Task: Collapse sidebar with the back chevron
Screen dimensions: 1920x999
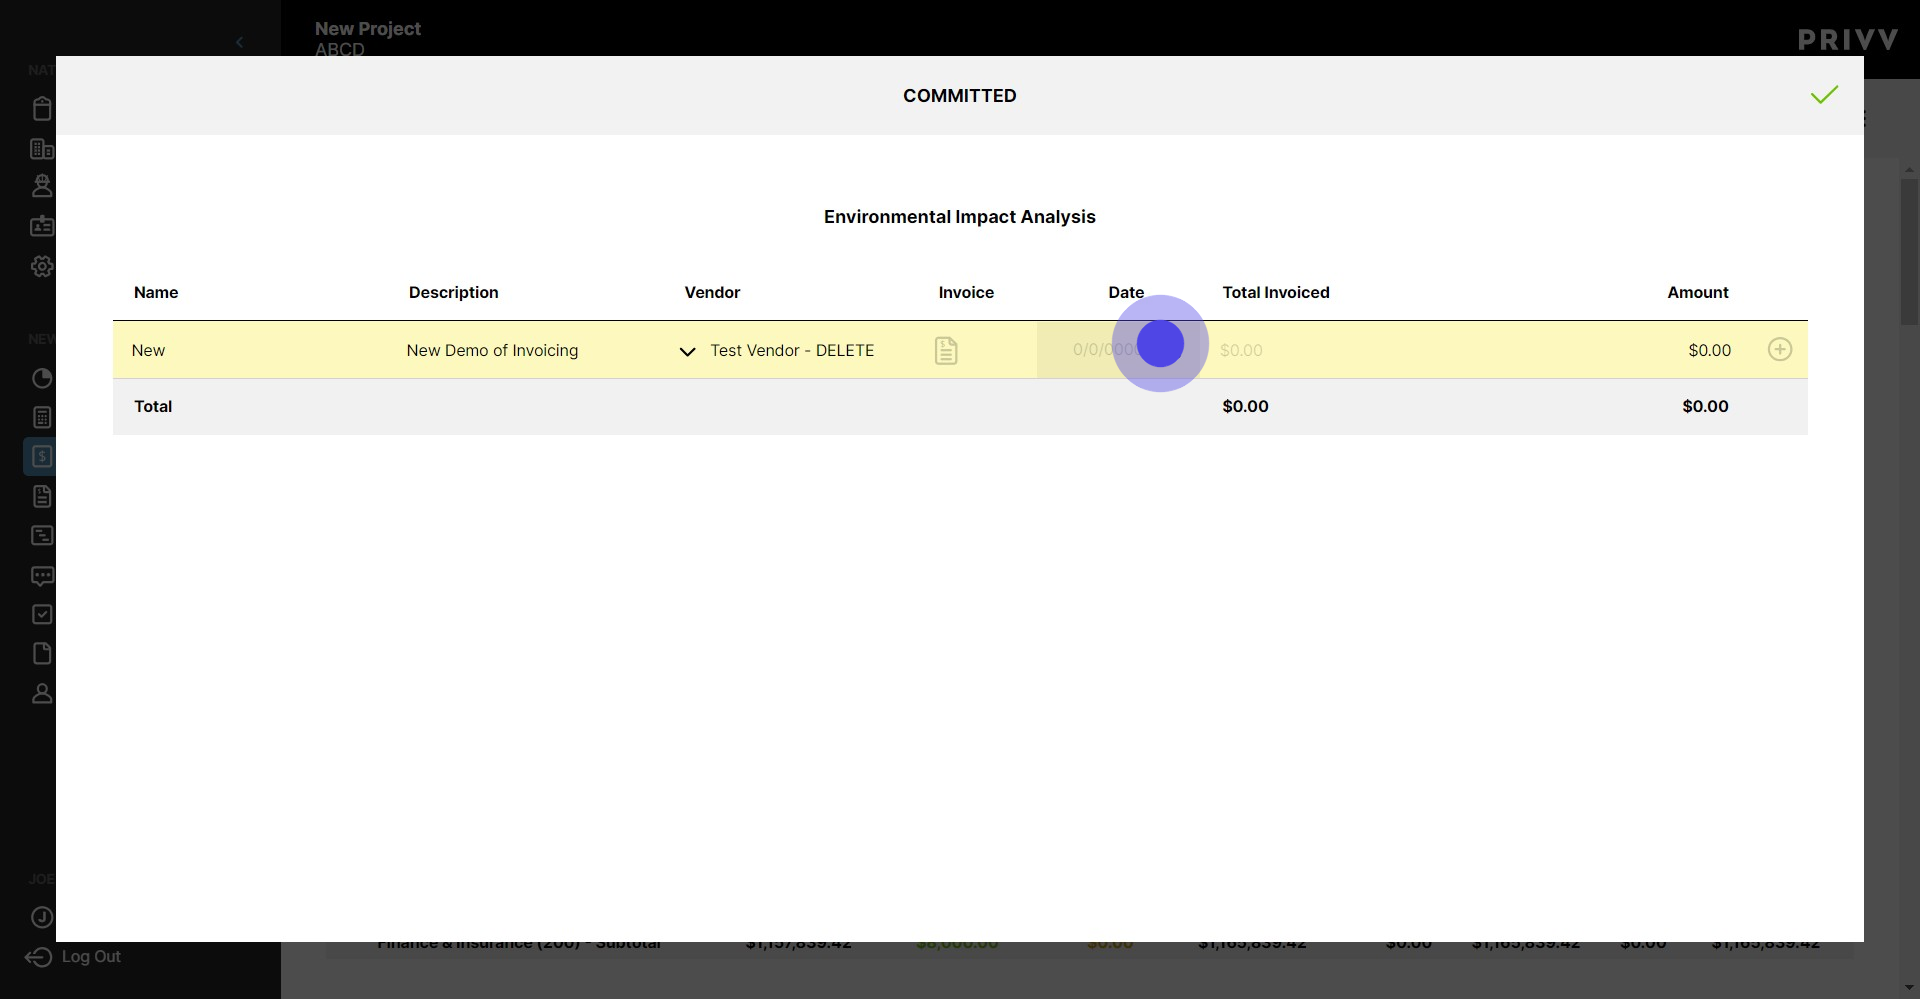Action: coord(239,42)
